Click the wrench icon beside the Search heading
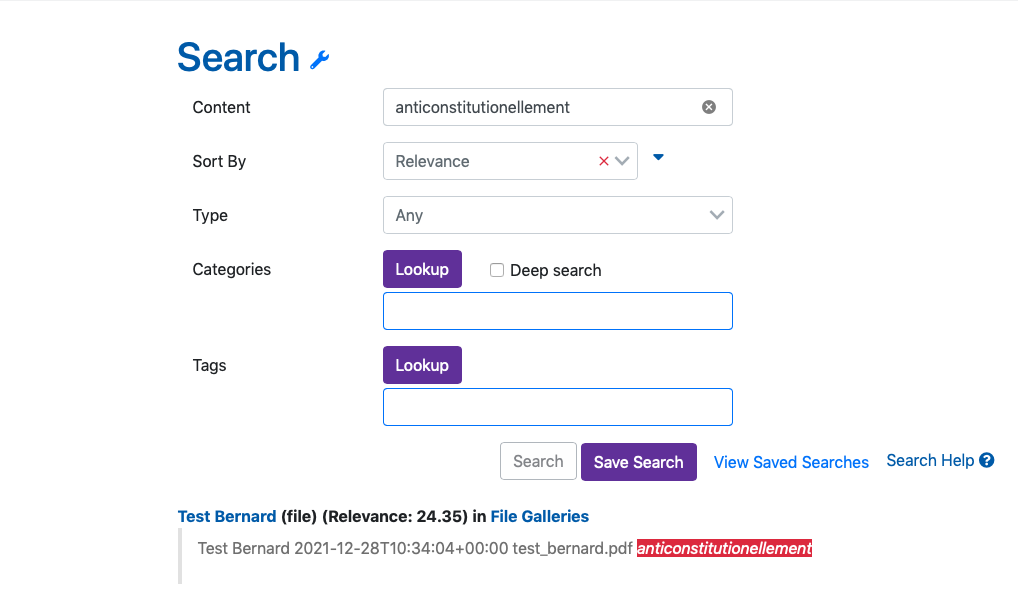Viewport: 1018px width, 596px height. tap(319, 60)
